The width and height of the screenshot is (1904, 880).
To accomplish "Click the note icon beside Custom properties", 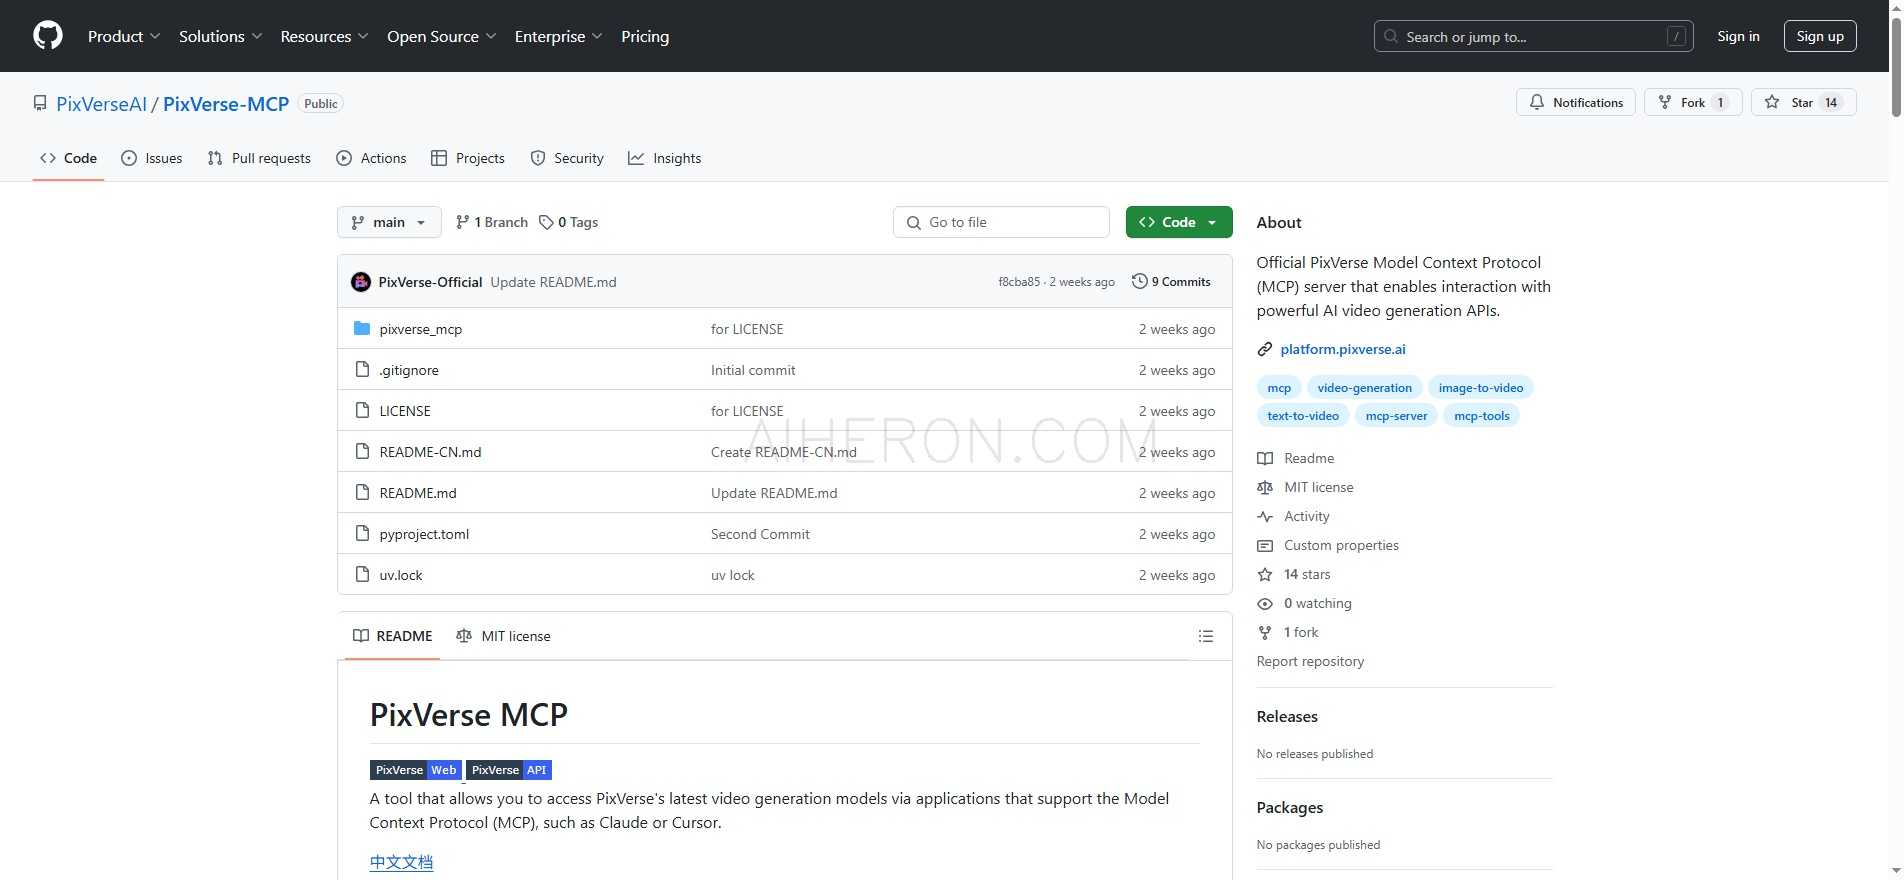I will point(1265,545).
